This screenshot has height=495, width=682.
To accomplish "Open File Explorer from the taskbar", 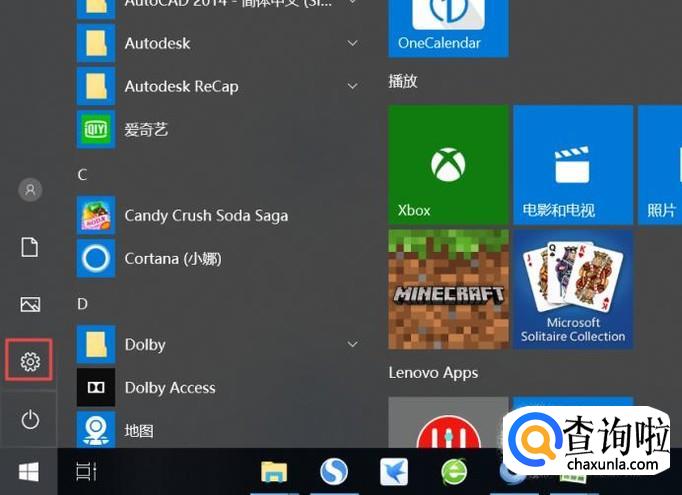I will (274, 472).
